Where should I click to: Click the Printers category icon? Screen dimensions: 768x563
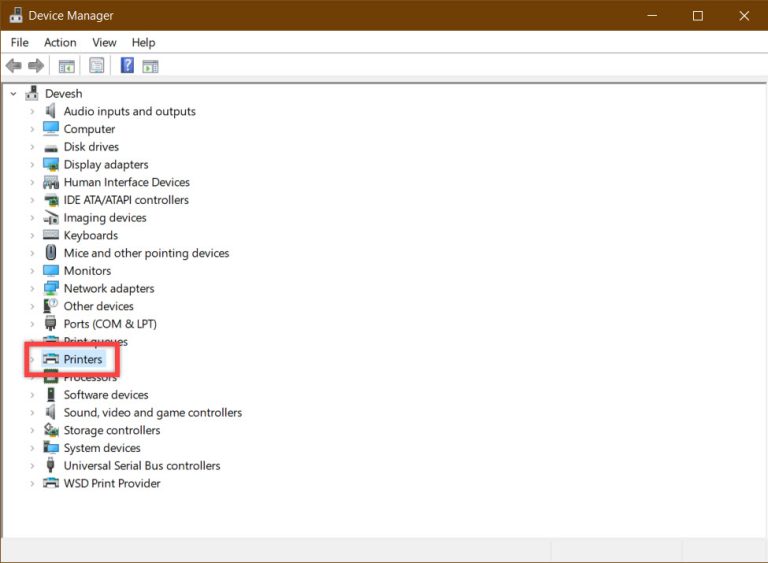point(50,359)
